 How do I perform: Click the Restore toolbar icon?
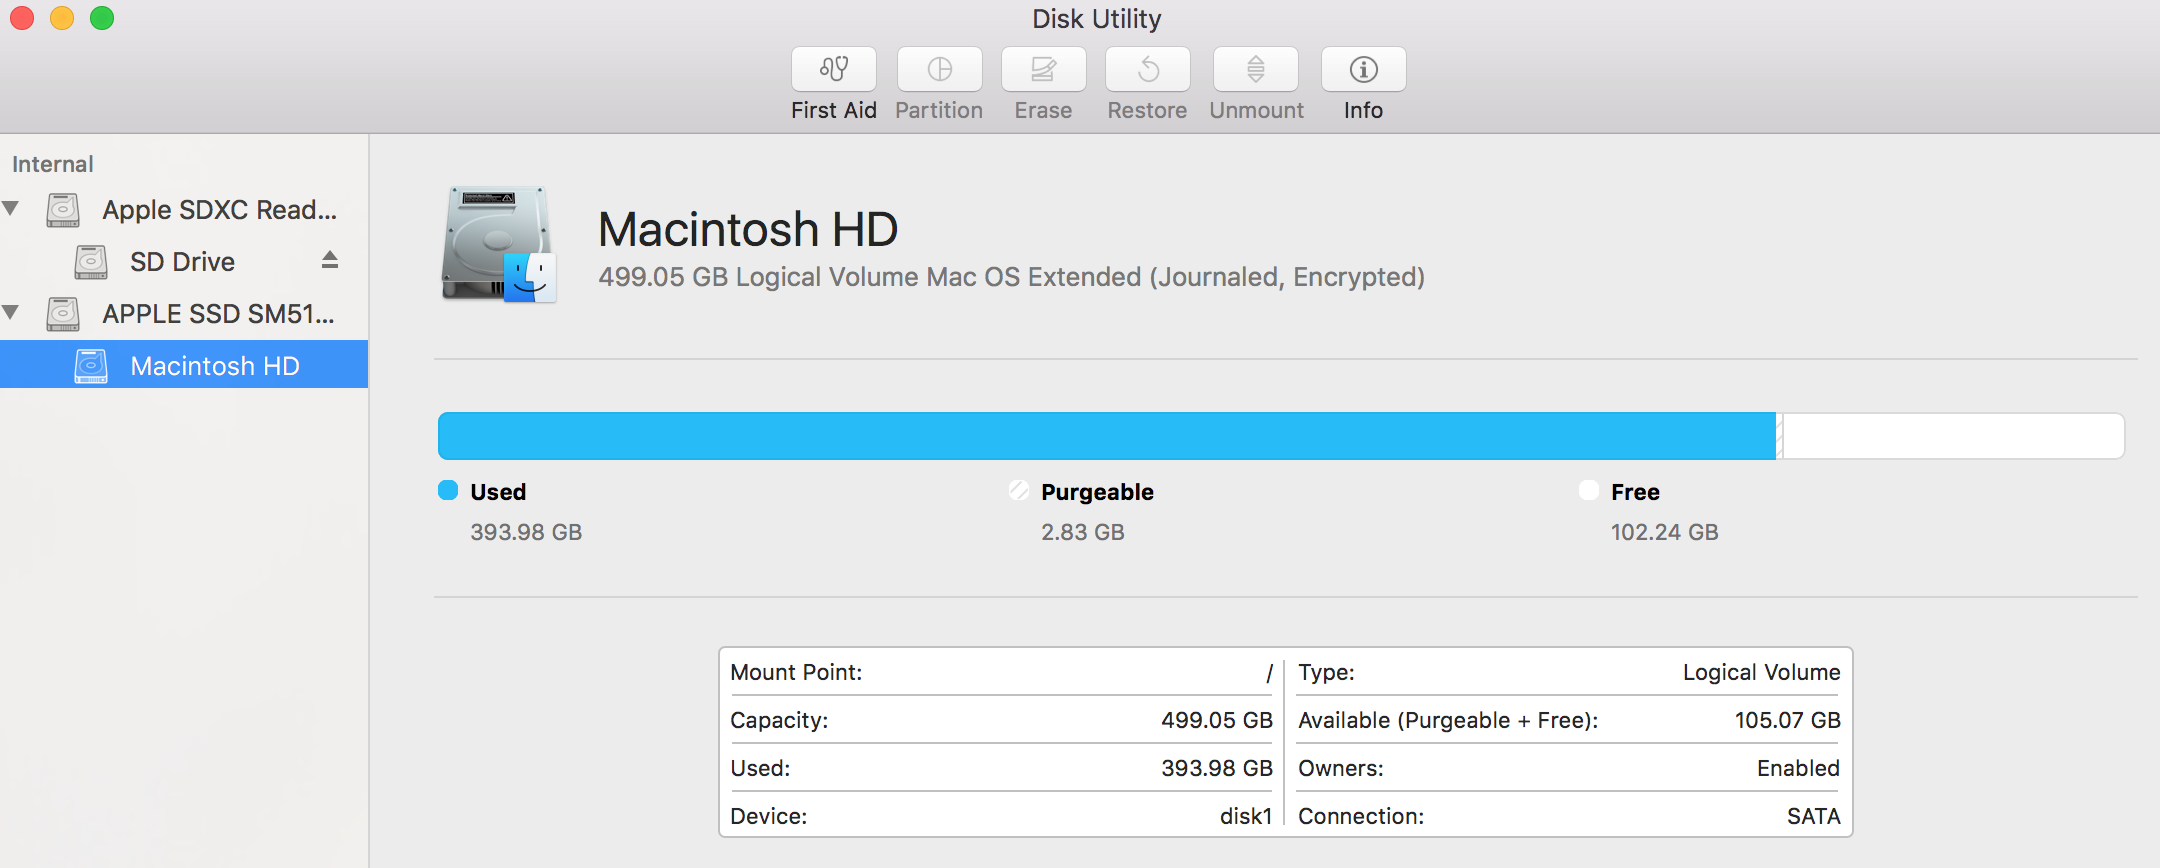coord(1147,69)
